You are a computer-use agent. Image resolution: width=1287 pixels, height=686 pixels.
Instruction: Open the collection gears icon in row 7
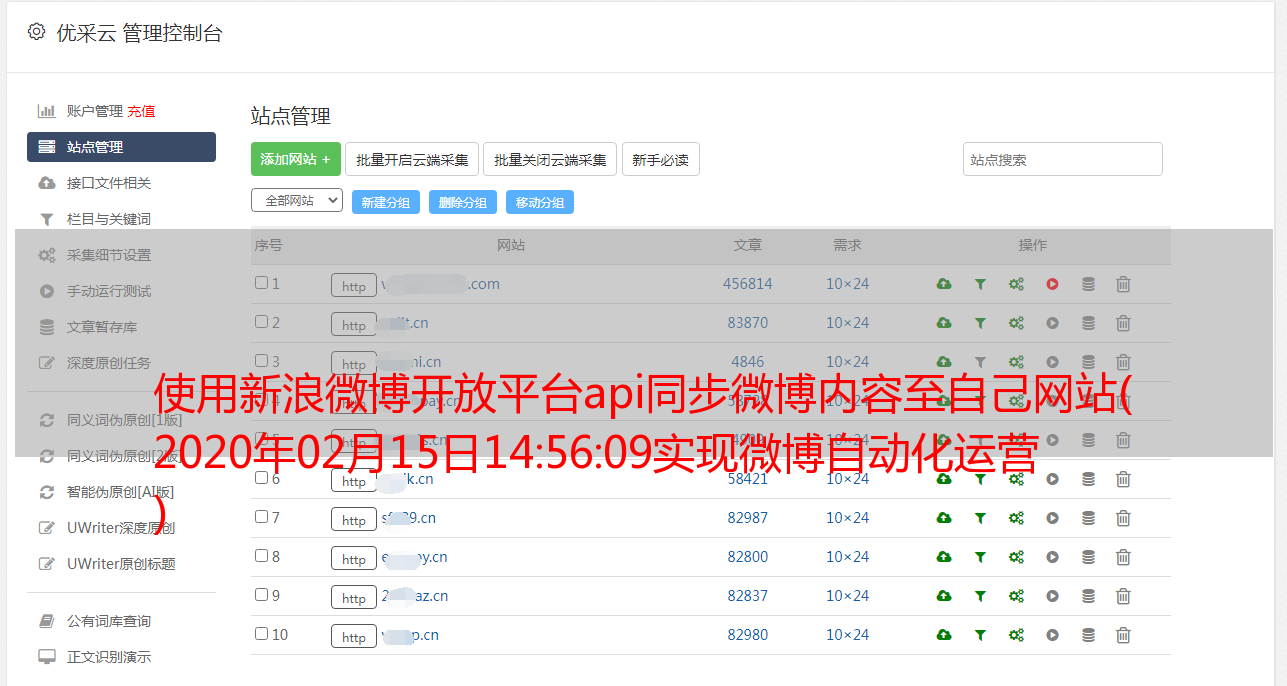pyautogui.click(x=1016, y=518)
